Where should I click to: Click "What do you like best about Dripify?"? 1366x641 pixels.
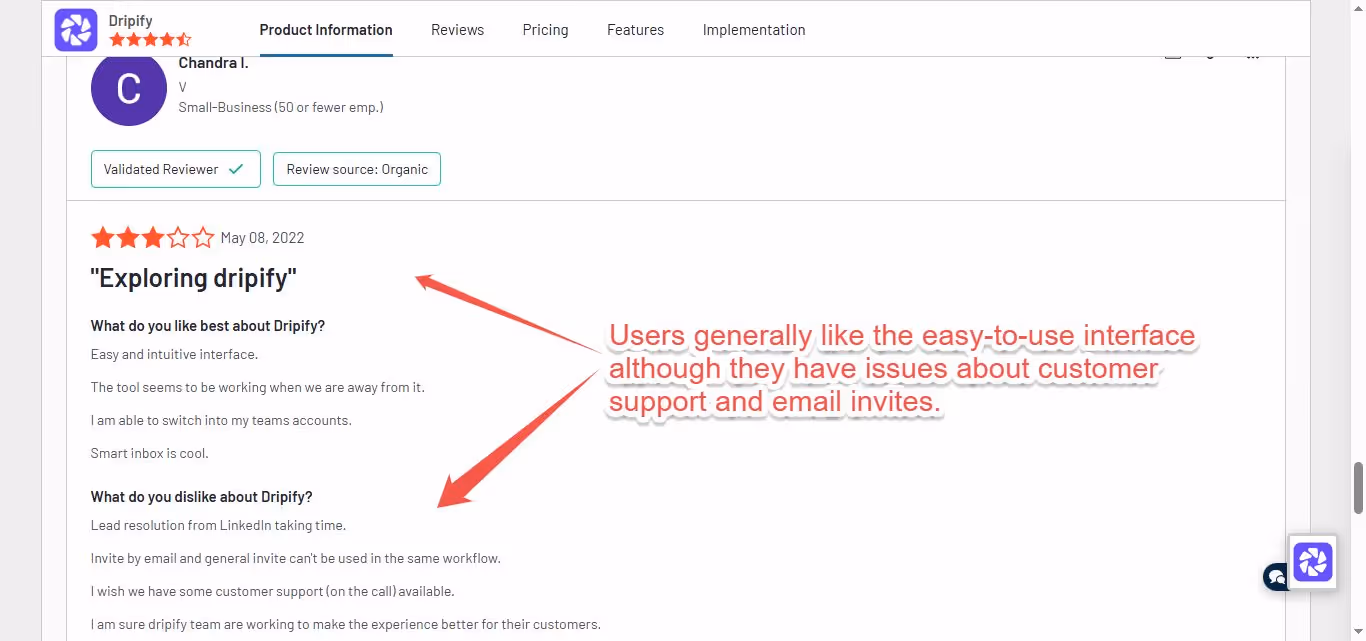pyautogui.click(x=208, y=326)
